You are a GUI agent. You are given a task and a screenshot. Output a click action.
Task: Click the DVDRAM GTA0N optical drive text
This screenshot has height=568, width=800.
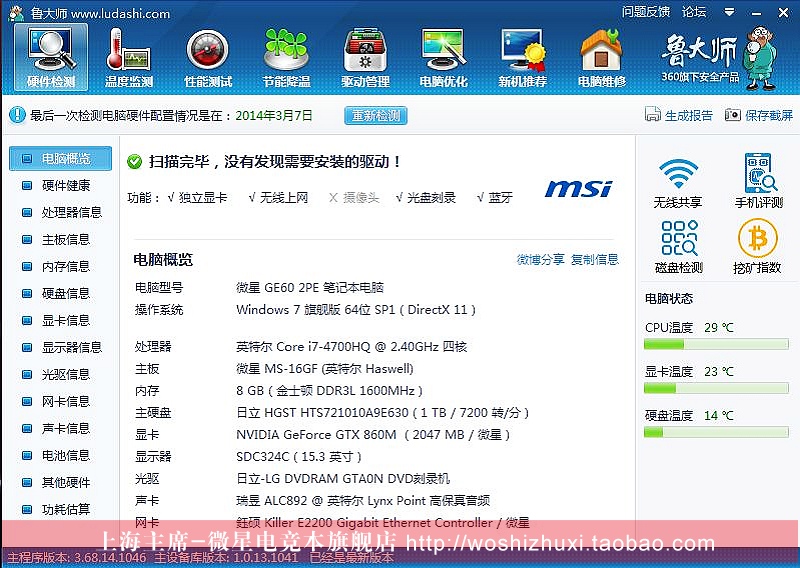[343, 479]
